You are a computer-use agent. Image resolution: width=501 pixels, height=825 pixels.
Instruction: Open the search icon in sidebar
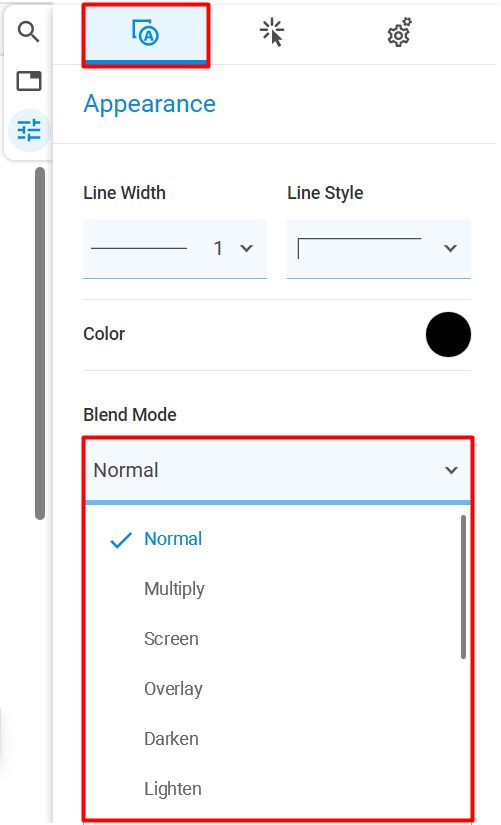tap(28, 32)
